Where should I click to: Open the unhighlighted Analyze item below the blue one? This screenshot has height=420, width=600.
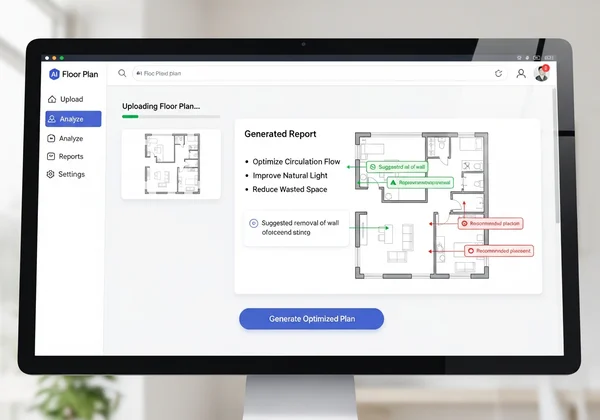(x=65, y=138)
